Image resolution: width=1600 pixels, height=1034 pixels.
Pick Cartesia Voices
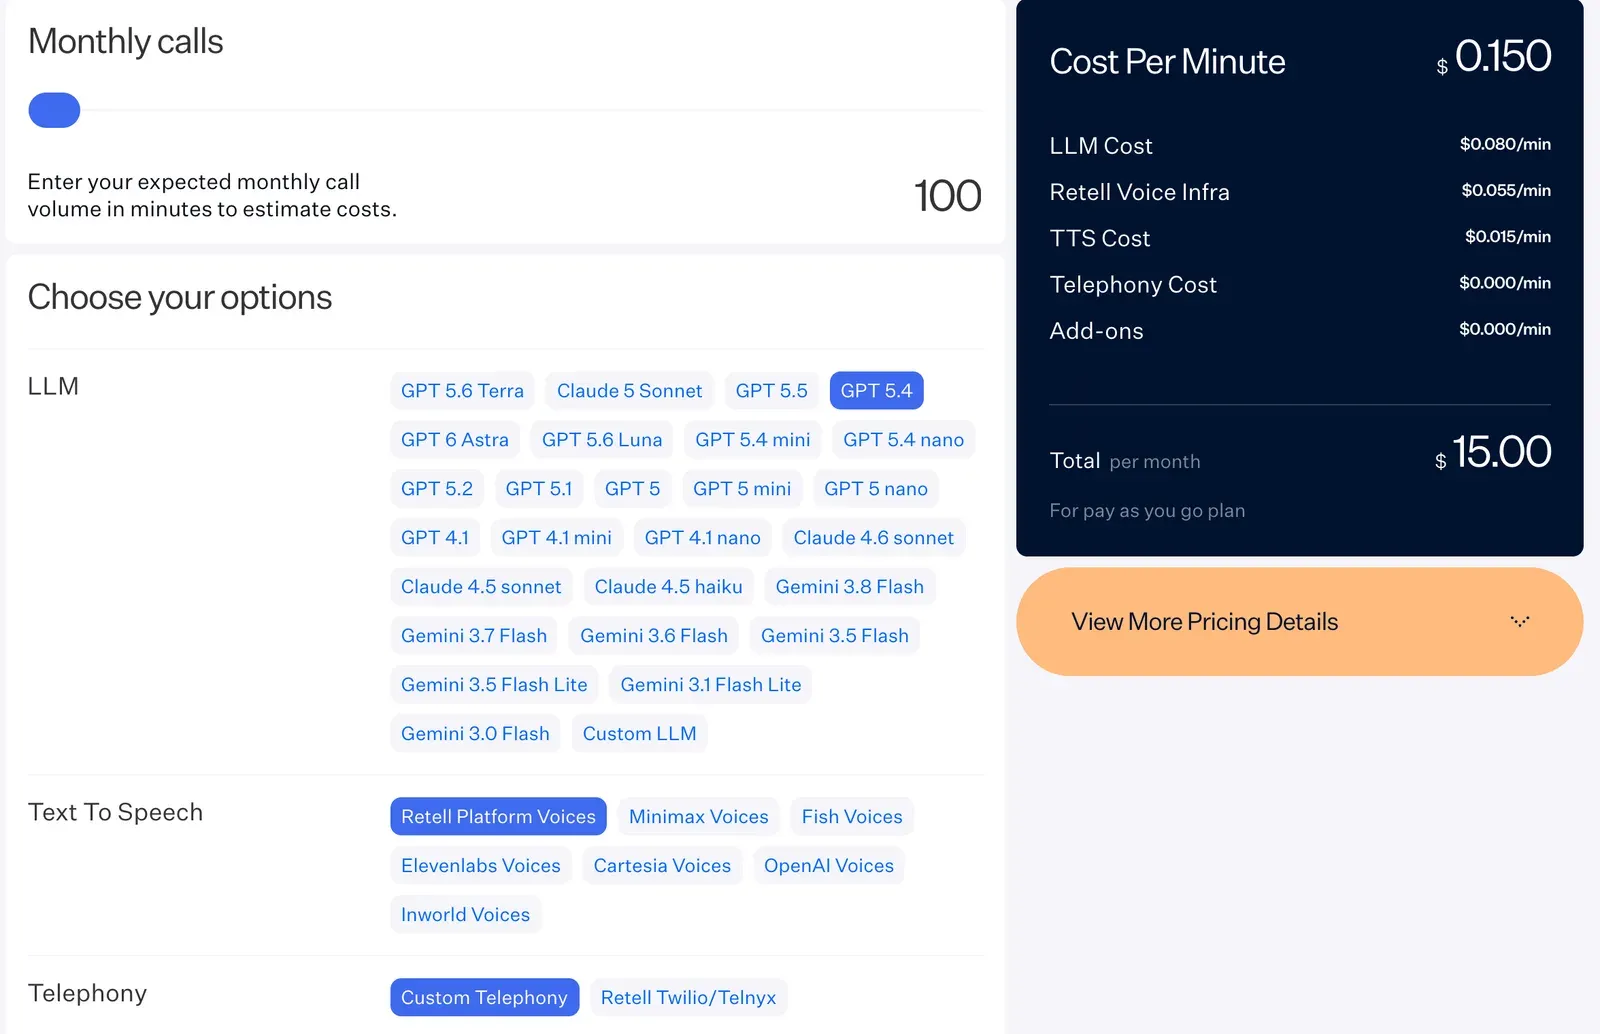(x=662, y=866)
